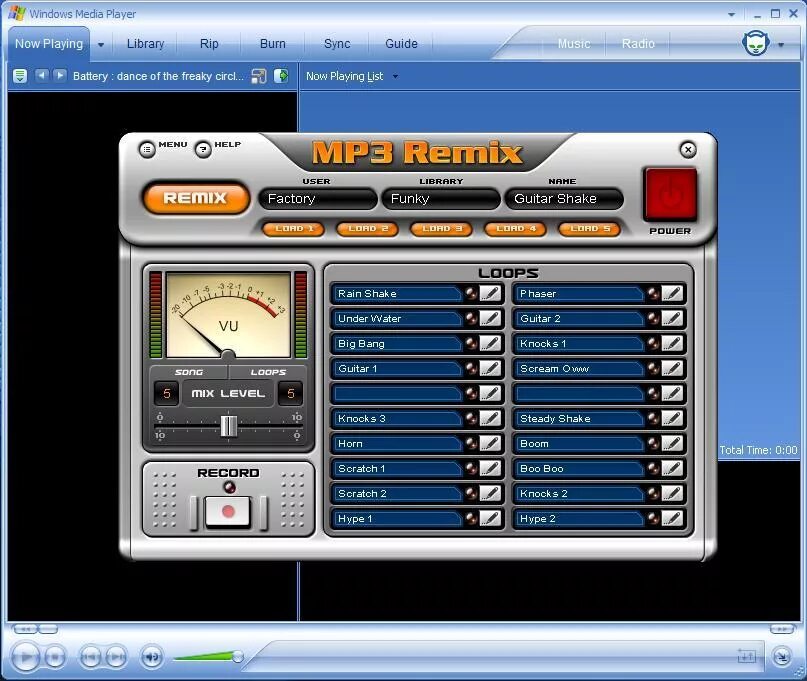Switch to the Sync tab
807x681 pixels.
tap(337, 44)
